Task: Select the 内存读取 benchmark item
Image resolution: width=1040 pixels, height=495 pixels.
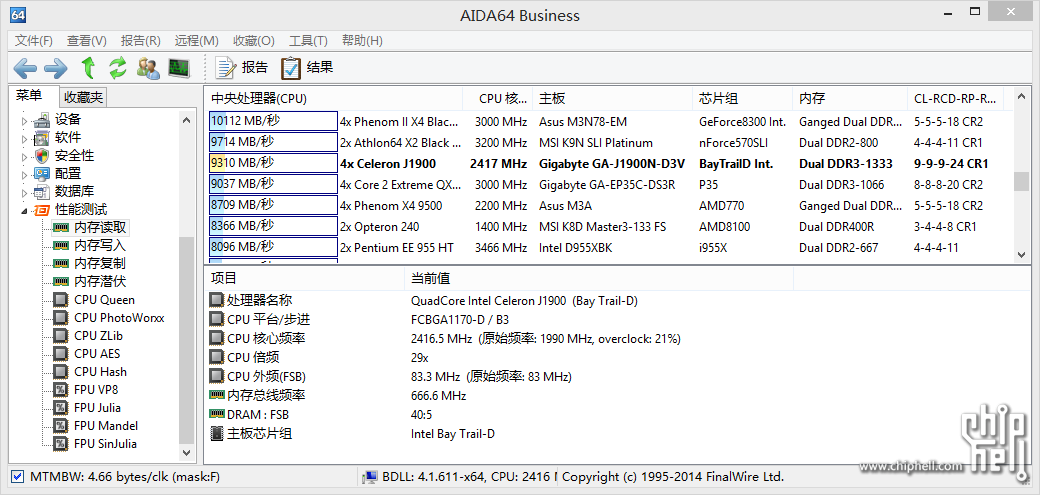Action: 101,228
